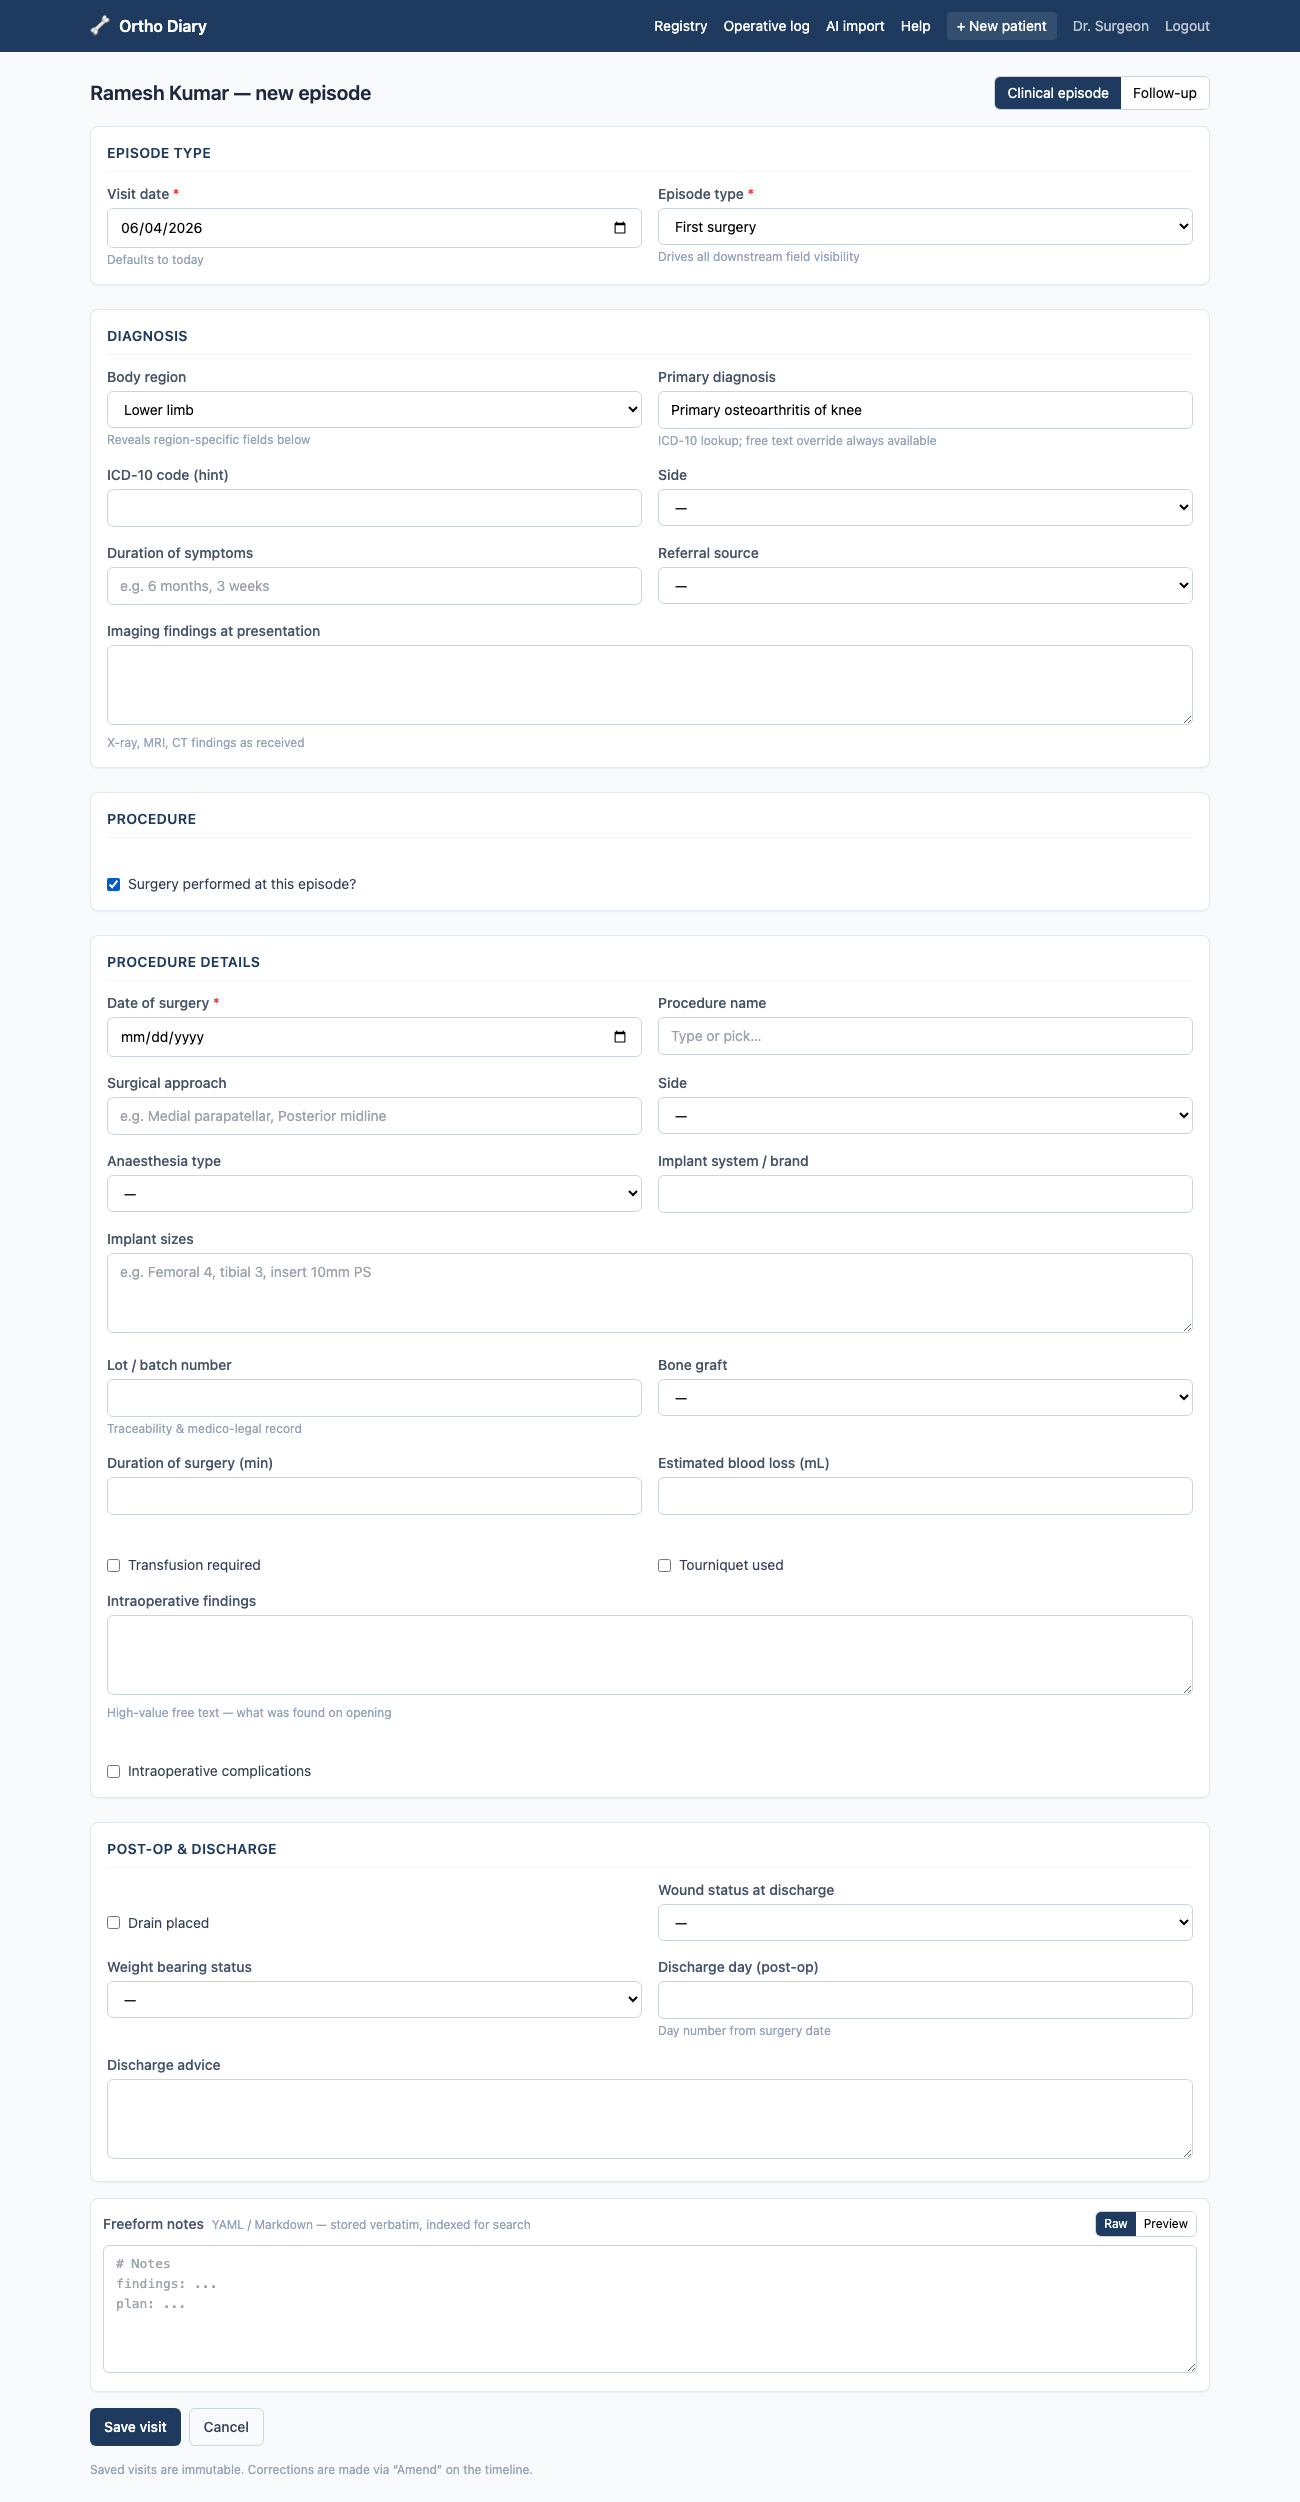The height and width of the screenshot is (2502, 1300).
Task: Click the Save visit button
Action: (x=135, y=2427)
